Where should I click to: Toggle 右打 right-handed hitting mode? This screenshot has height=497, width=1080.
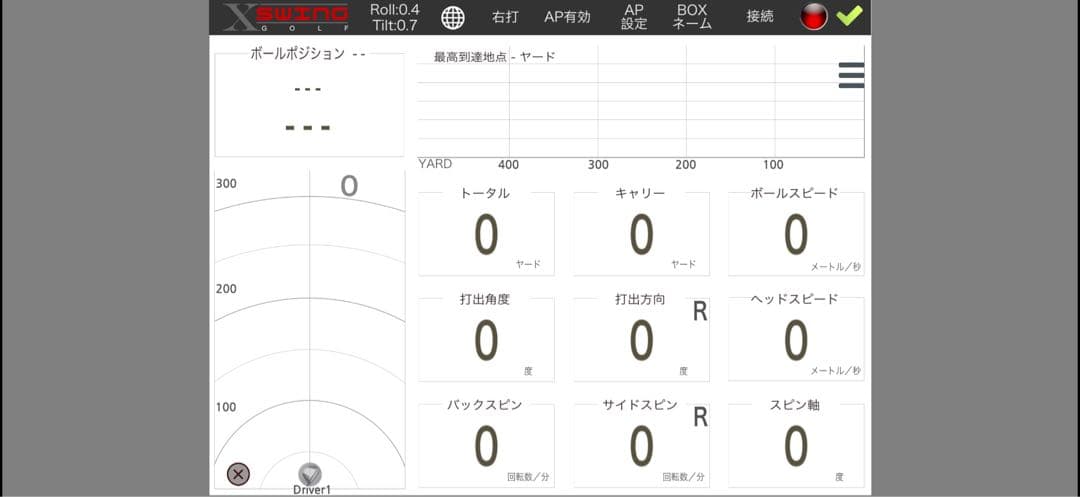505,17
